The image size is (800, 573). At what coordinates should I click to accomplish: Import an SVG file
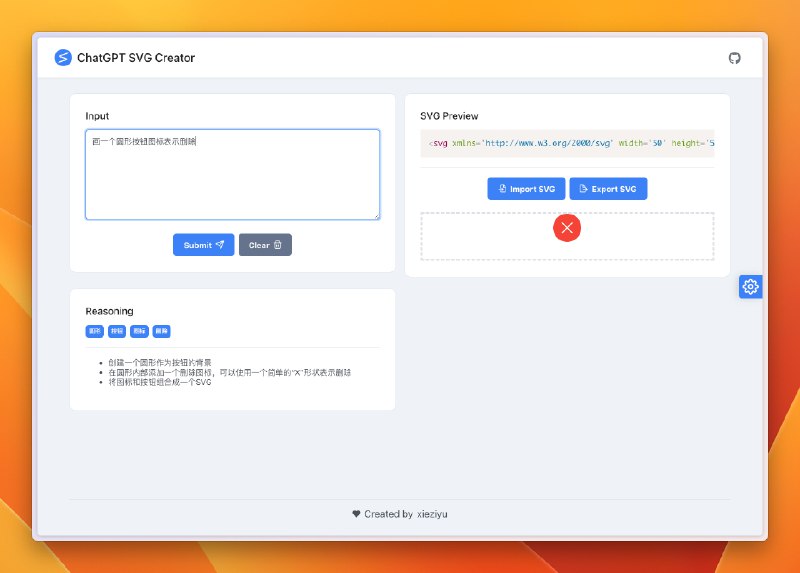click(x=526, y=189)
